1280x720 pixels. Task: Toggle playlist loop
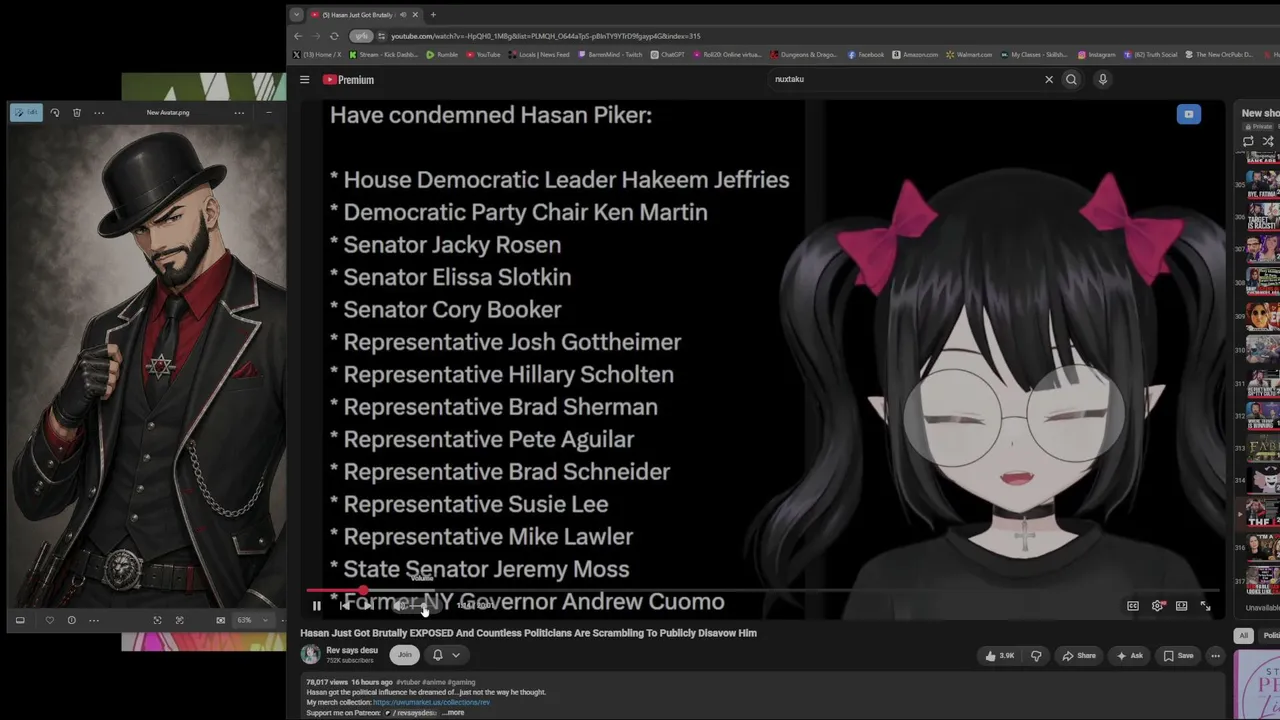point(1248,141)
